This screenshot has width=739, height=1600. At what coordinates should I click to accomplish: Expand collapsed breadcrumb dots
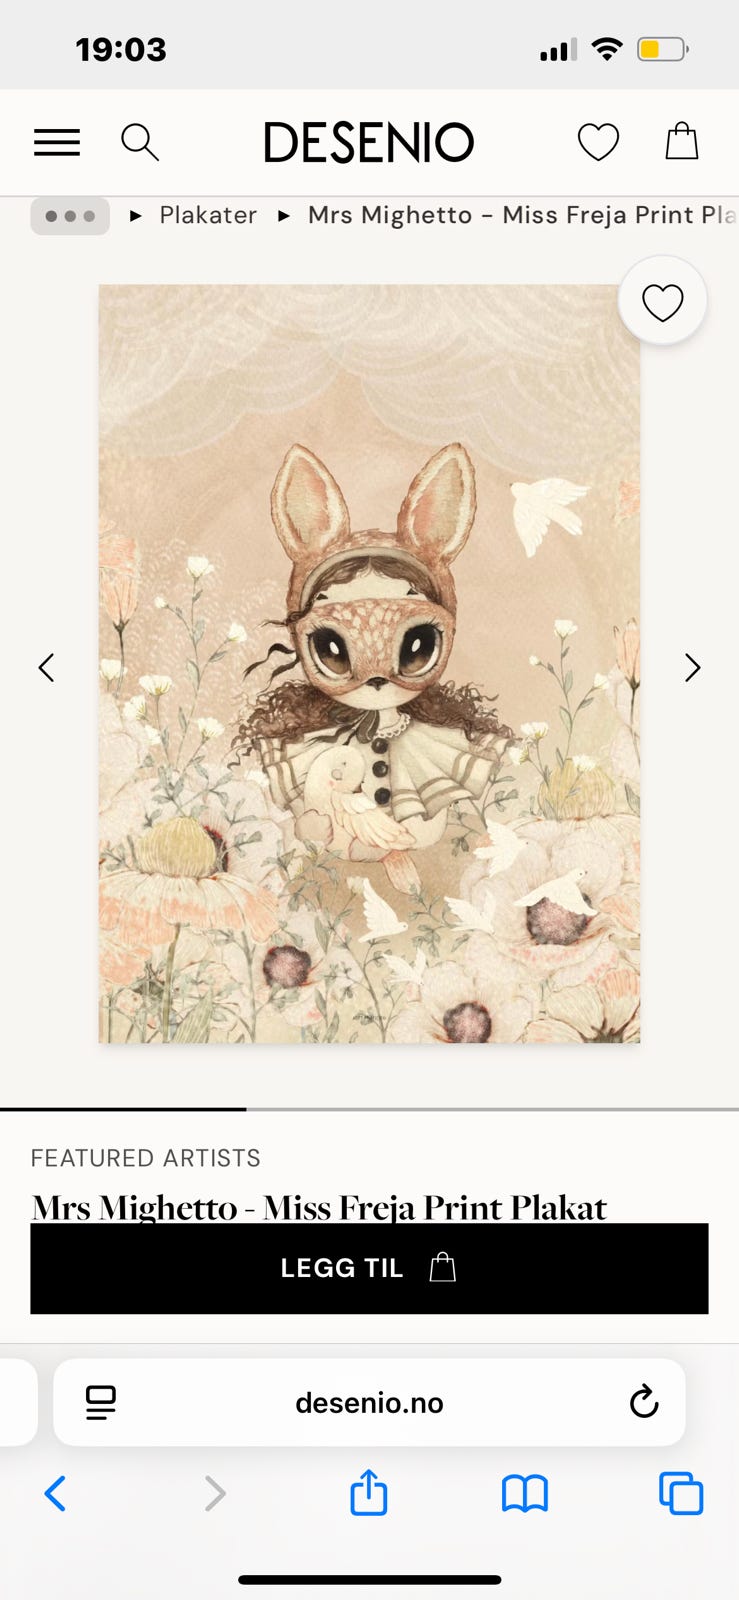70,215
